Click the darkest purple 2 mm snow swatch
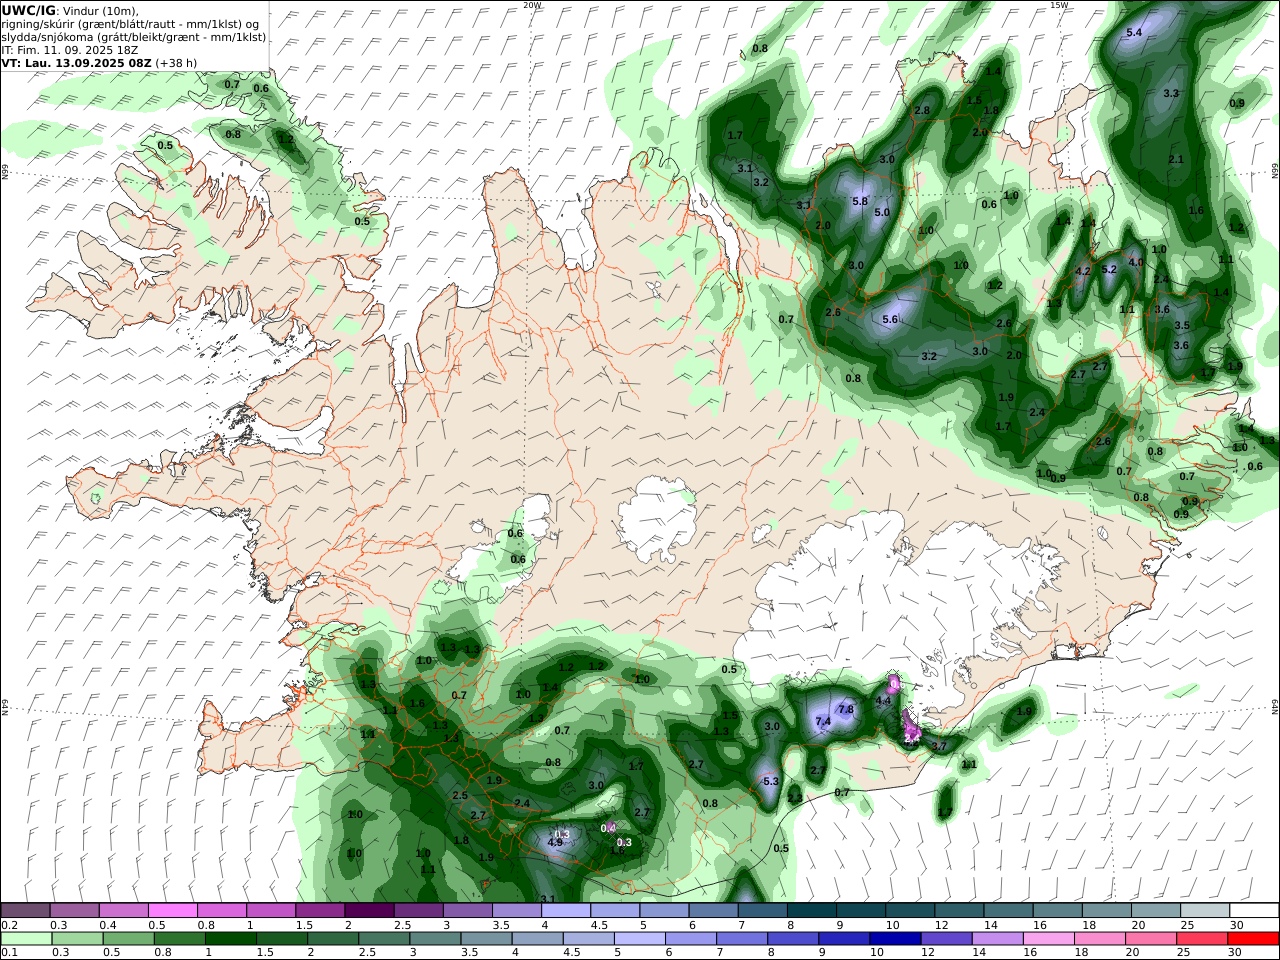Screen dimensions: 1280x960 click(369, 911)
